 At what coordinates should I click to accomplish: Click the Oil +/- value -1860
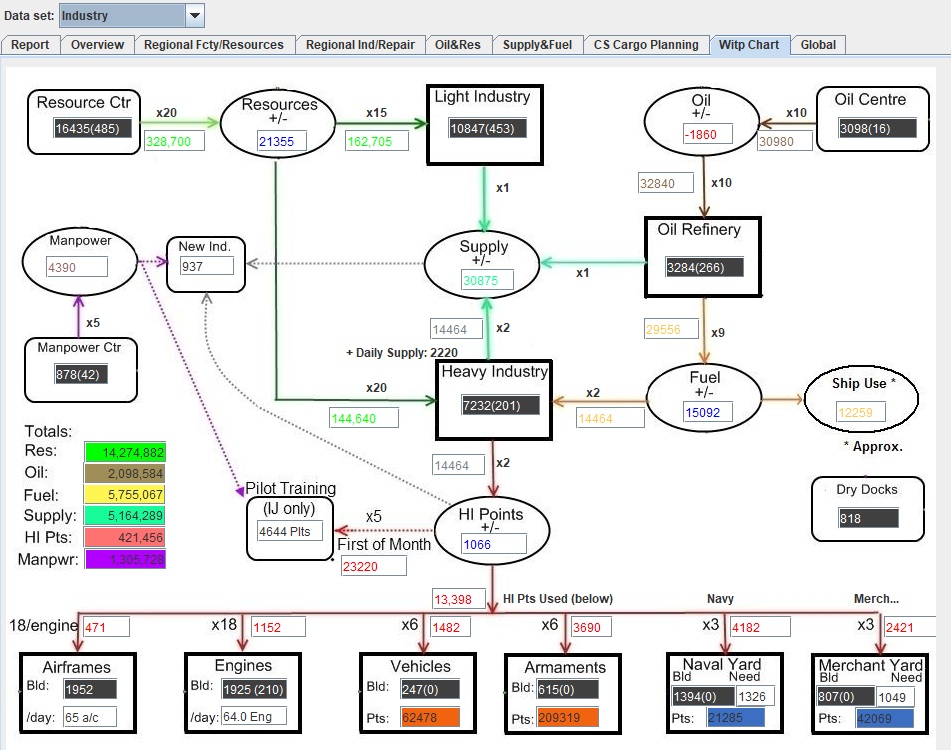coord(708,135)
